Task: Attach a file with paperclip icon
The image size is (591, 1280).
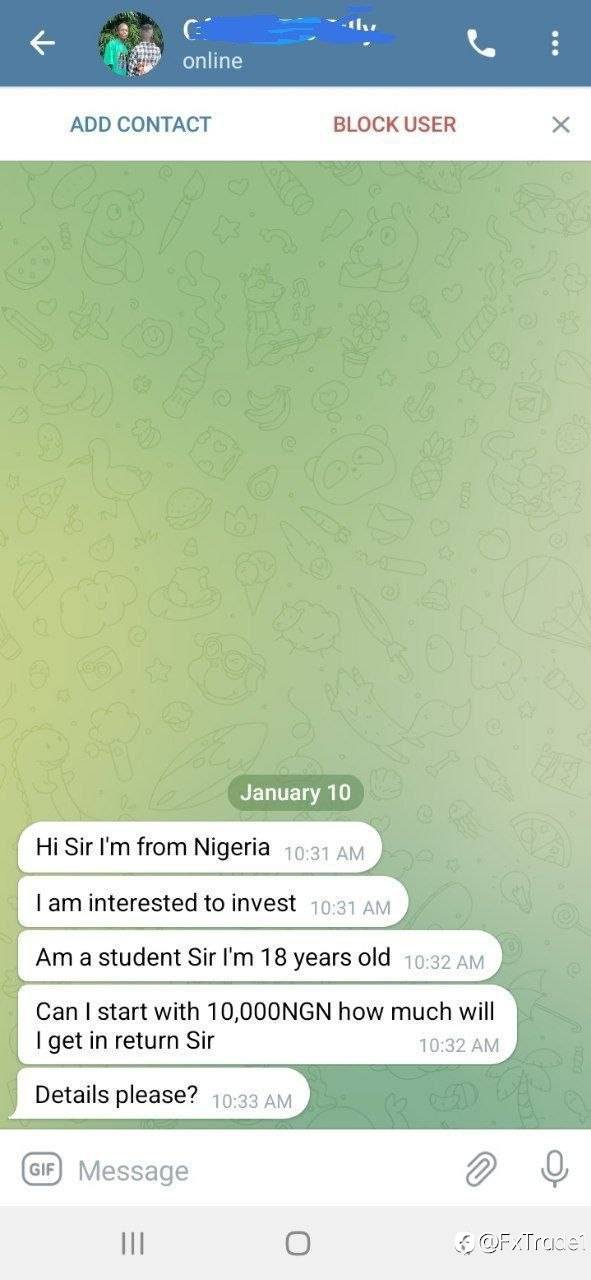Action: [x=481, y=1168]
